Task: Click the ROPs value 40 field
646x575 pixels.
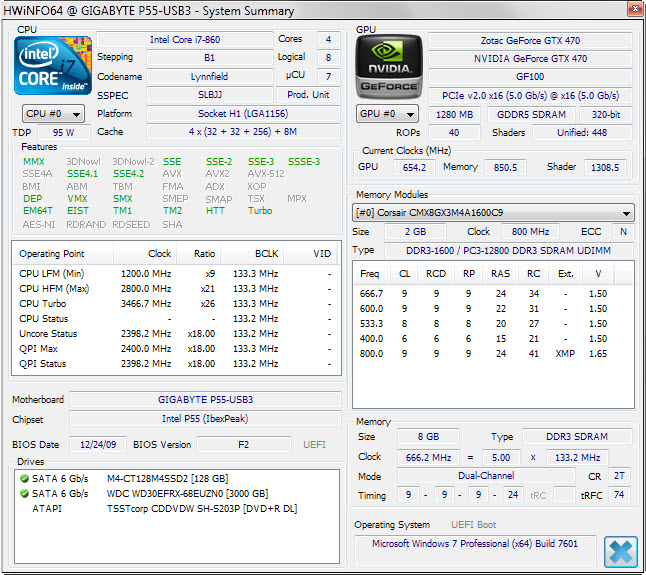Action: pyautogui.click(x=454, y=133)
